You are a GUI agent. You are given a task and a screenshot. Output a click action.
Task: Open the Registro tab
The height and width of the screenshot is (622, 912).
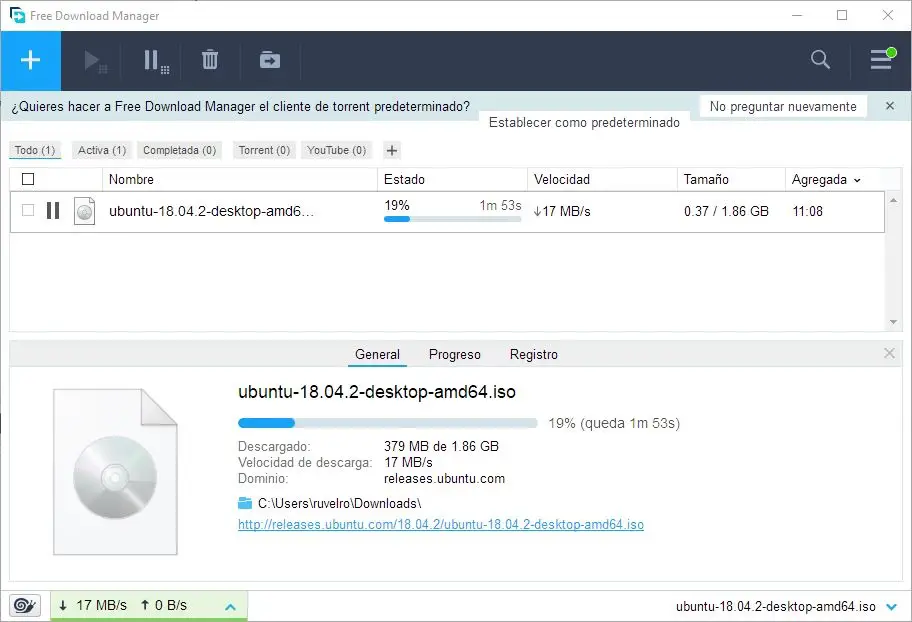click(533, 354)
